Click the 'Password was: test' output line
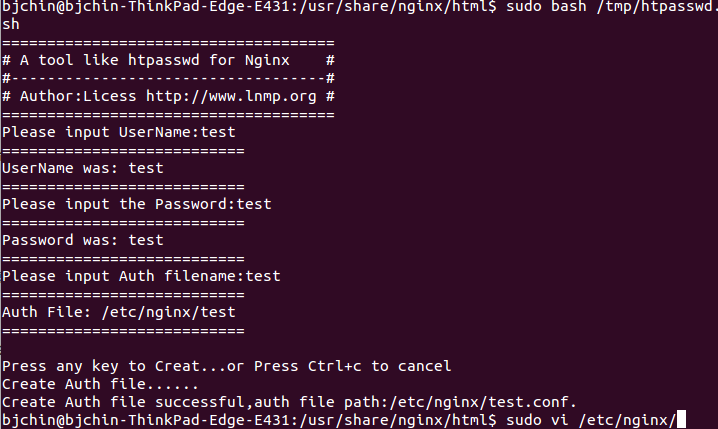Screen dimensions: 718x429 click(x=83, y=240)
